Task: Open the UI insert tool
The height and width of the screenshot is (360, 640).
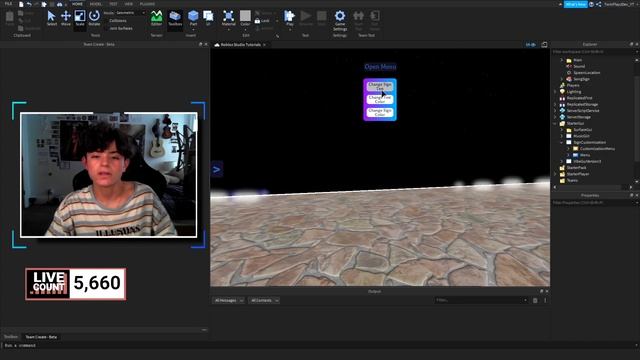Action: 208,18
